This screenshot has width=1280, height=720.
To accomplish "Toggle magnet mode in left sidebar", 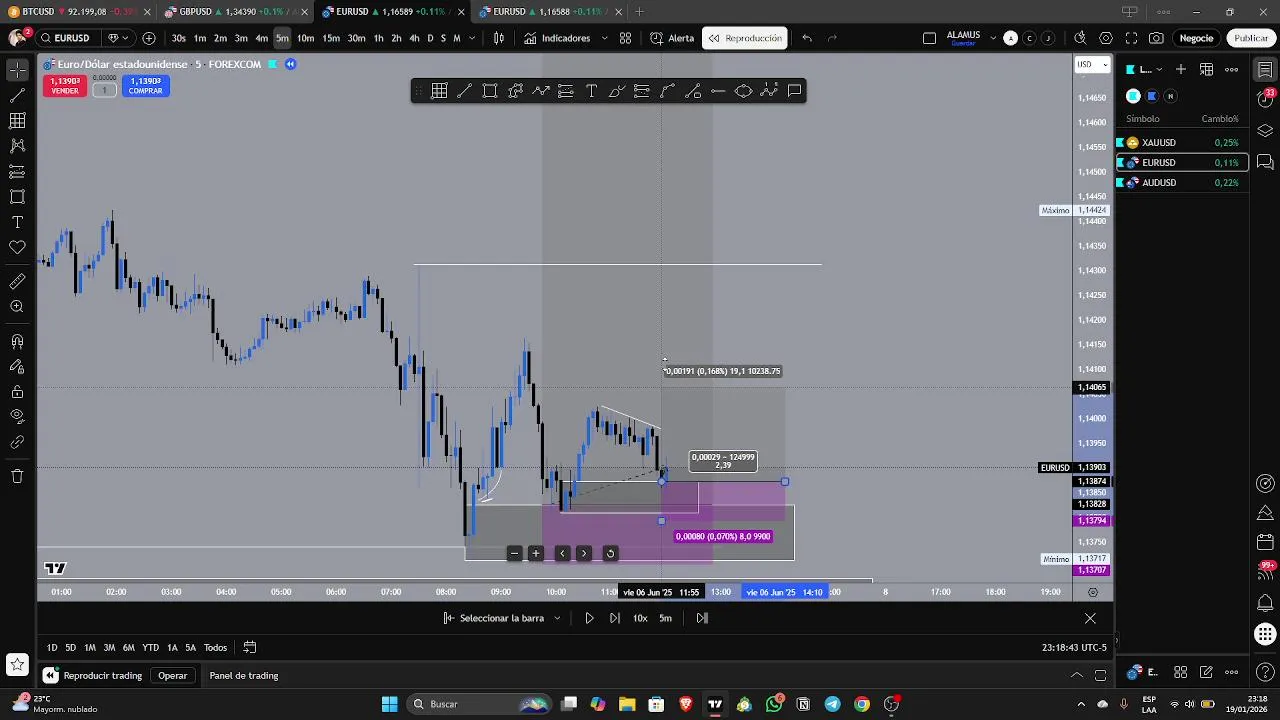I will pos(17,342).
